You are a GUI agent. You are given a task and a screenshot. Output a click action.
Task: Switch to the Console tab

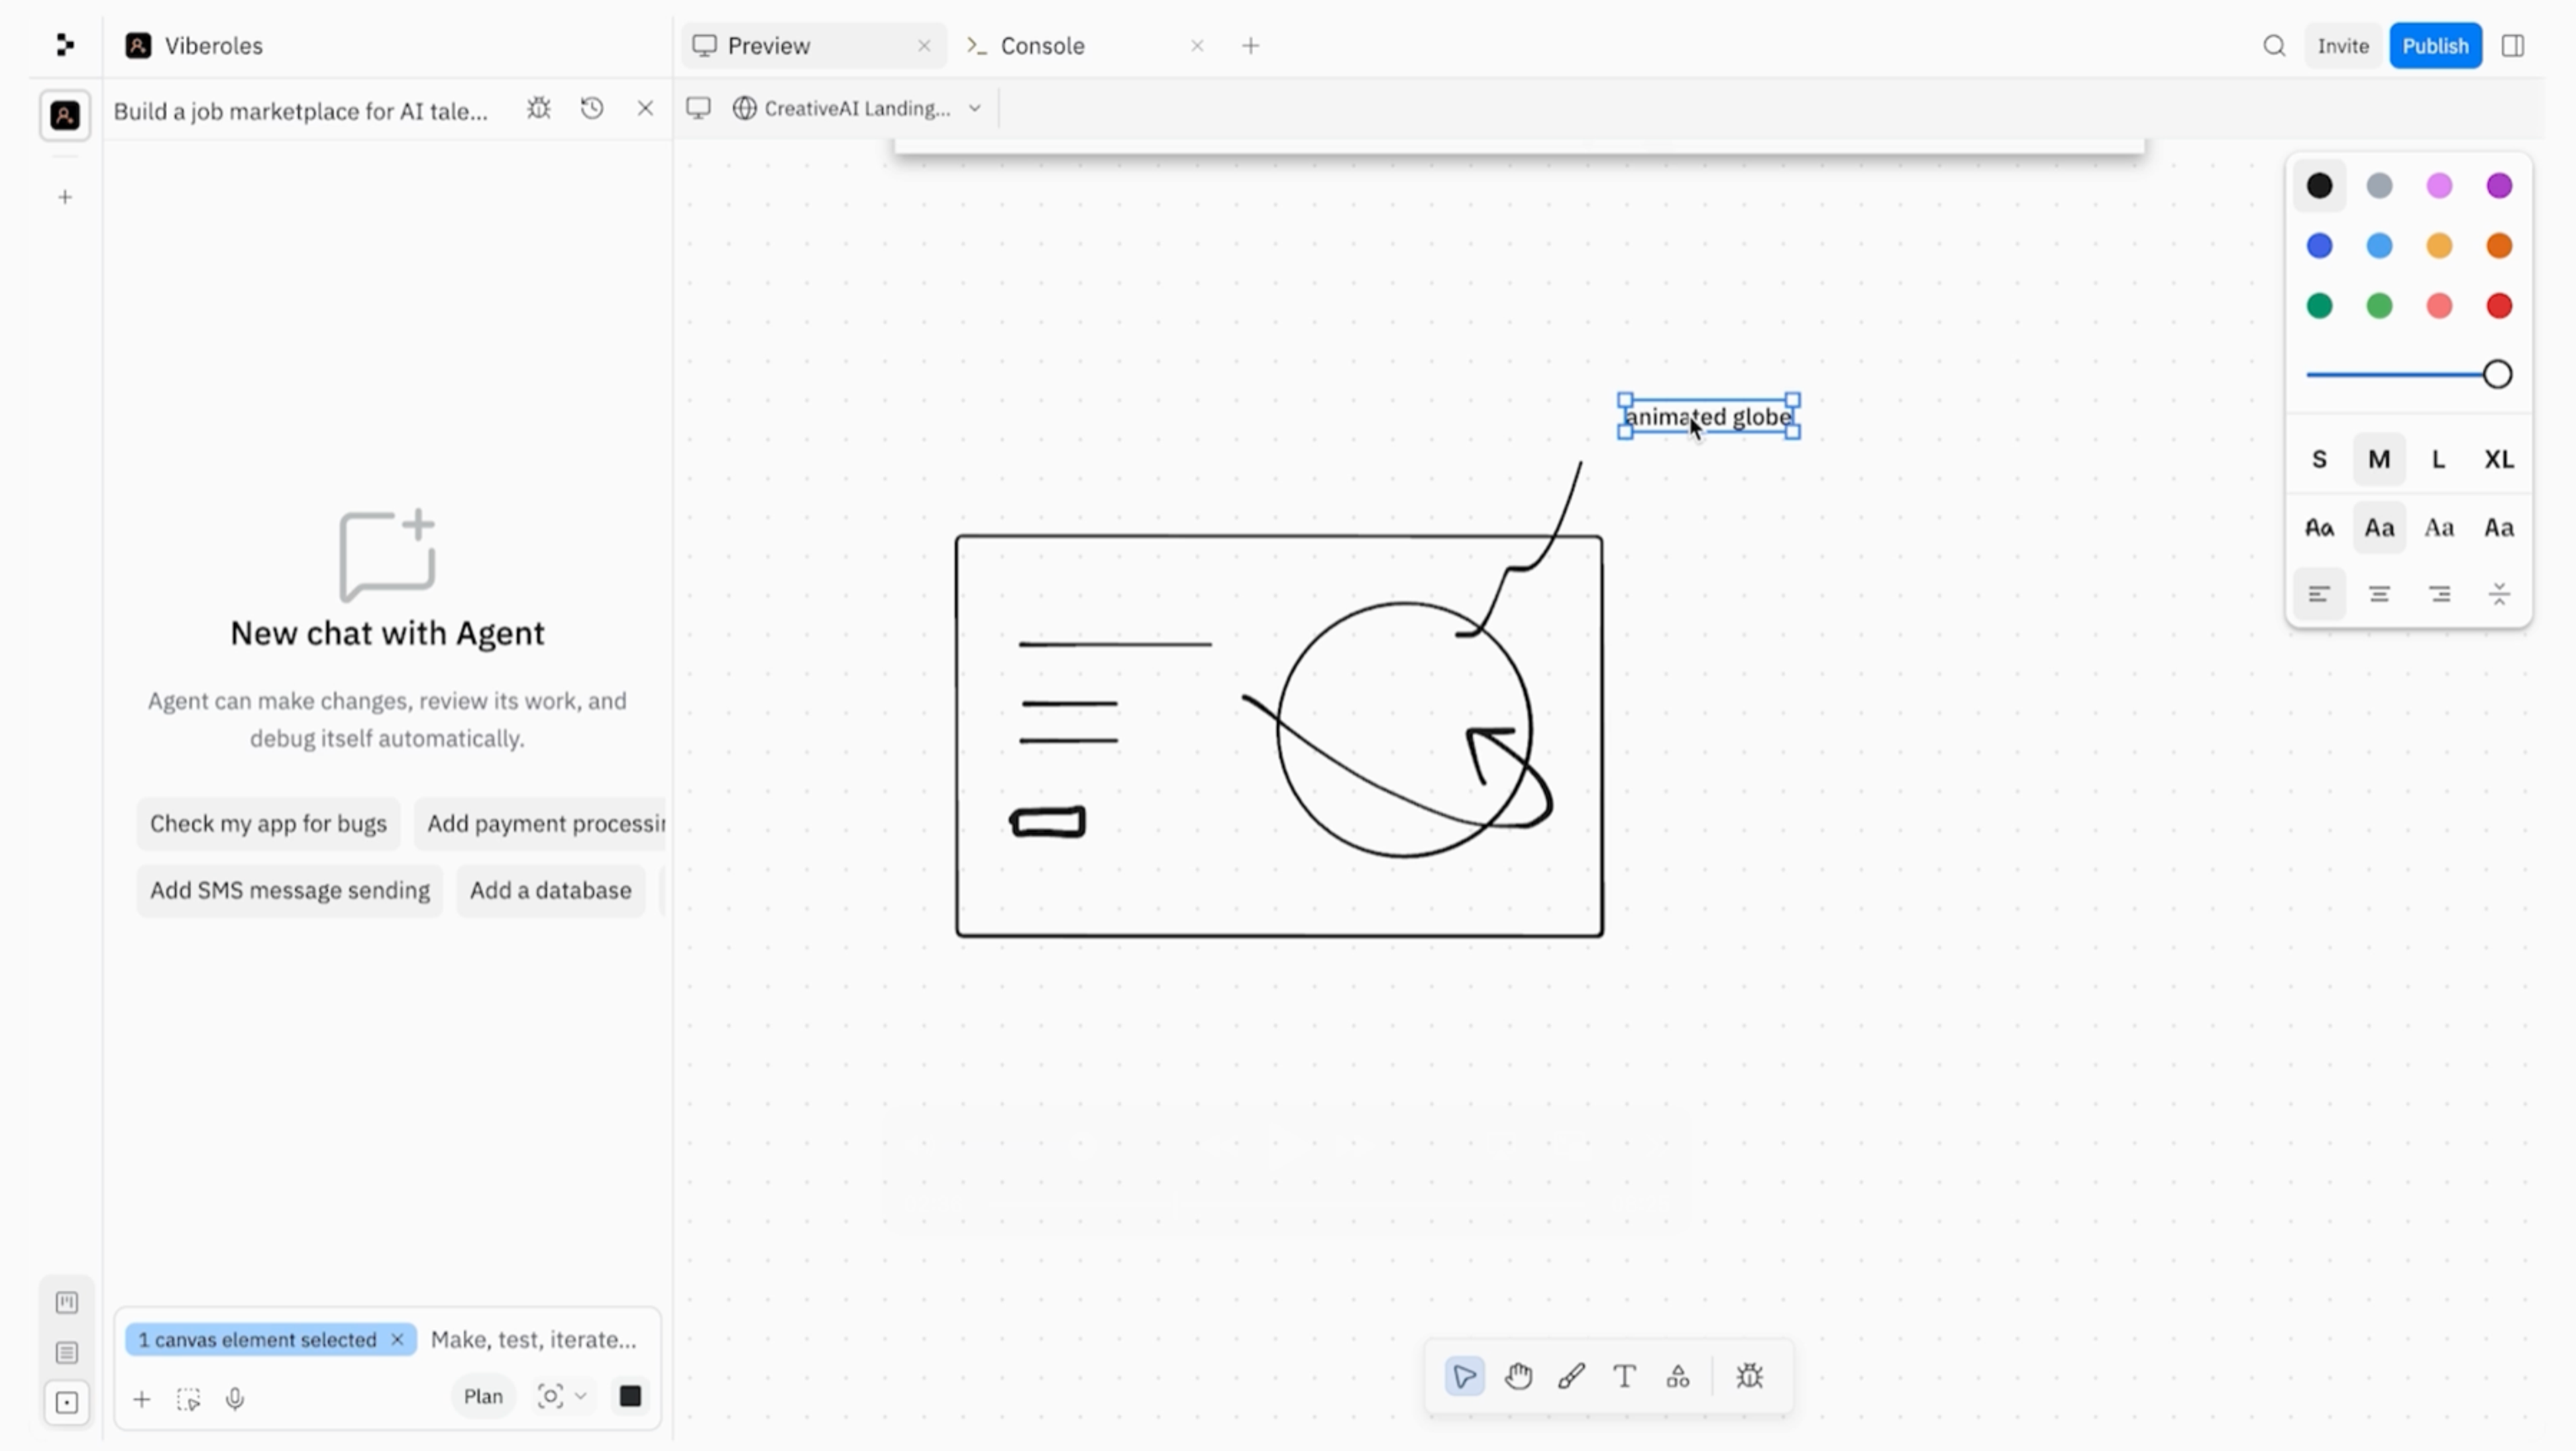point(1042,46)
